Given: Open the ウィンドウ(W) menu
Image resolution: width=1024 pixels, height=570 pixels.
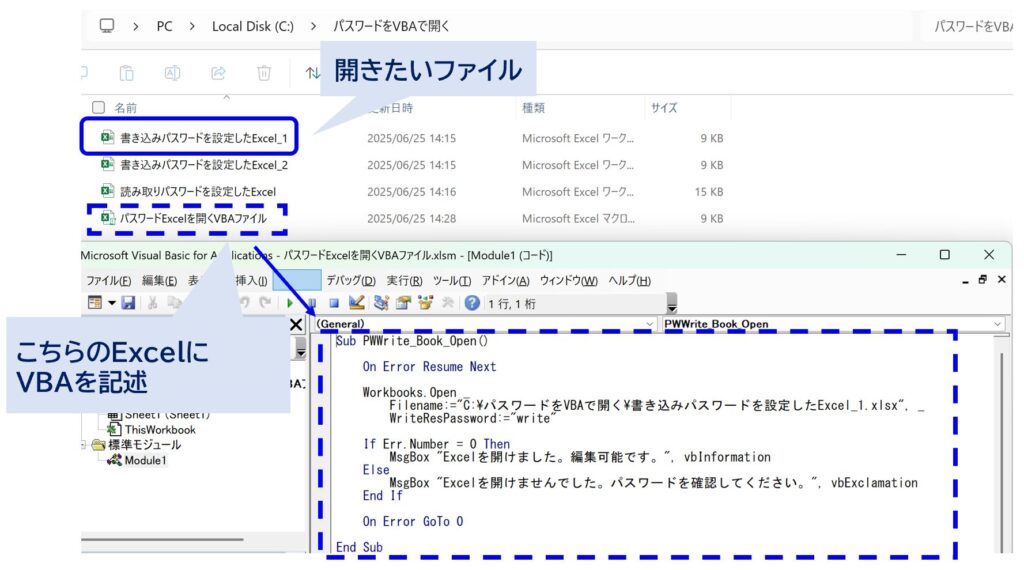Looking at the screenshot, I should (568, 281).
